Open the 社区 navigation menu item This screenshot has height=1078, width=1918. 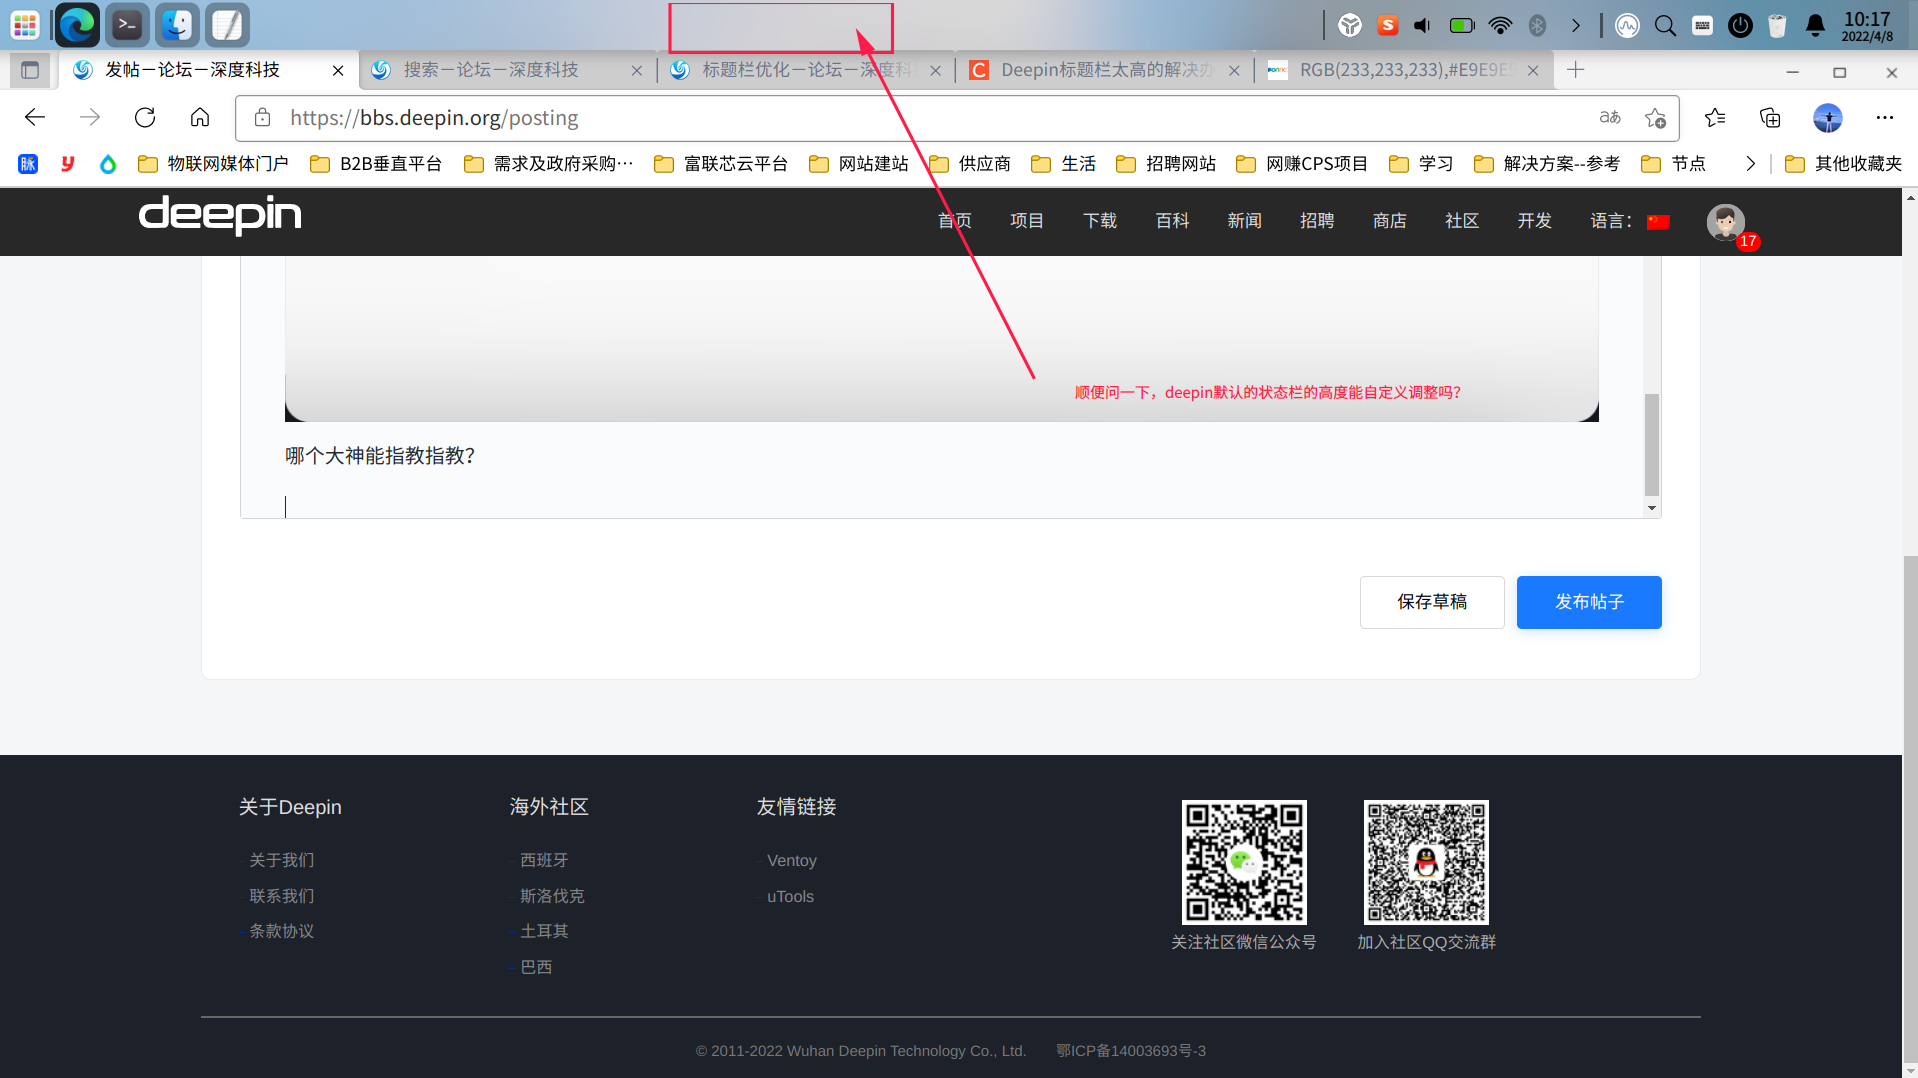tap(1461, 221)
